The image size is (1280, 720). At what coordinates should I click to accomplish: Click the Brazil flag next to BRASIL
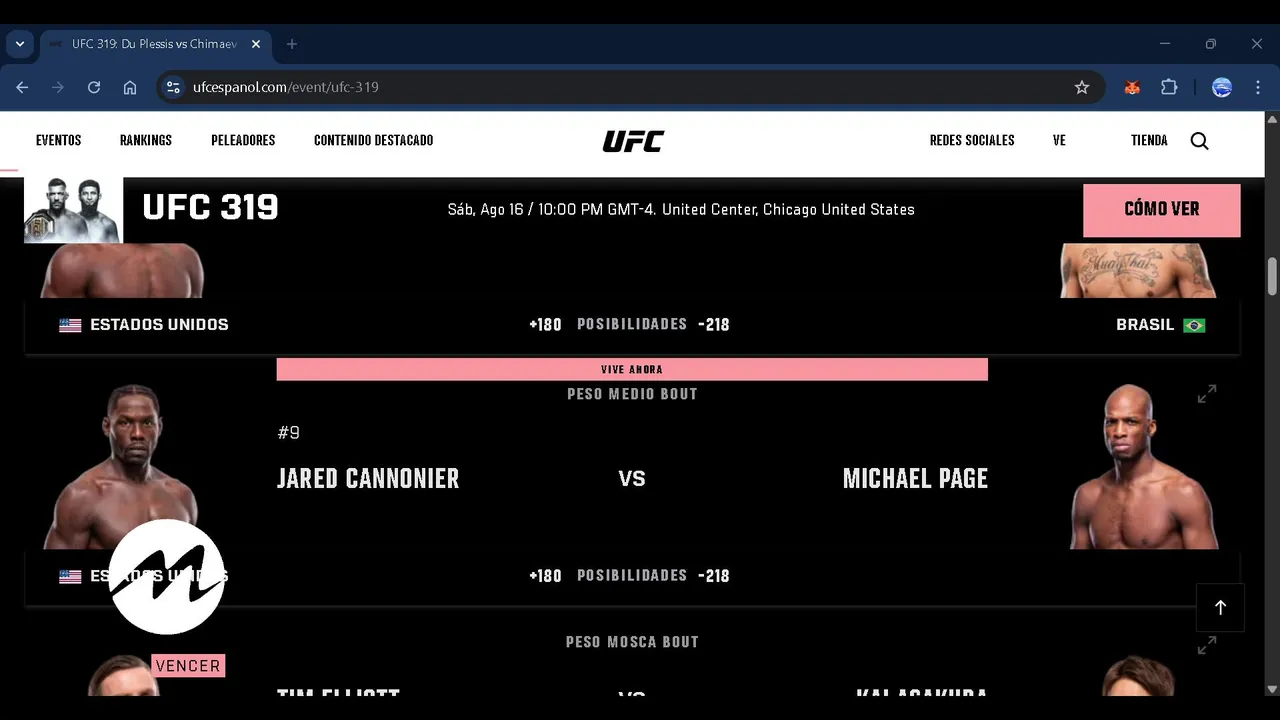coord(1194,325)
